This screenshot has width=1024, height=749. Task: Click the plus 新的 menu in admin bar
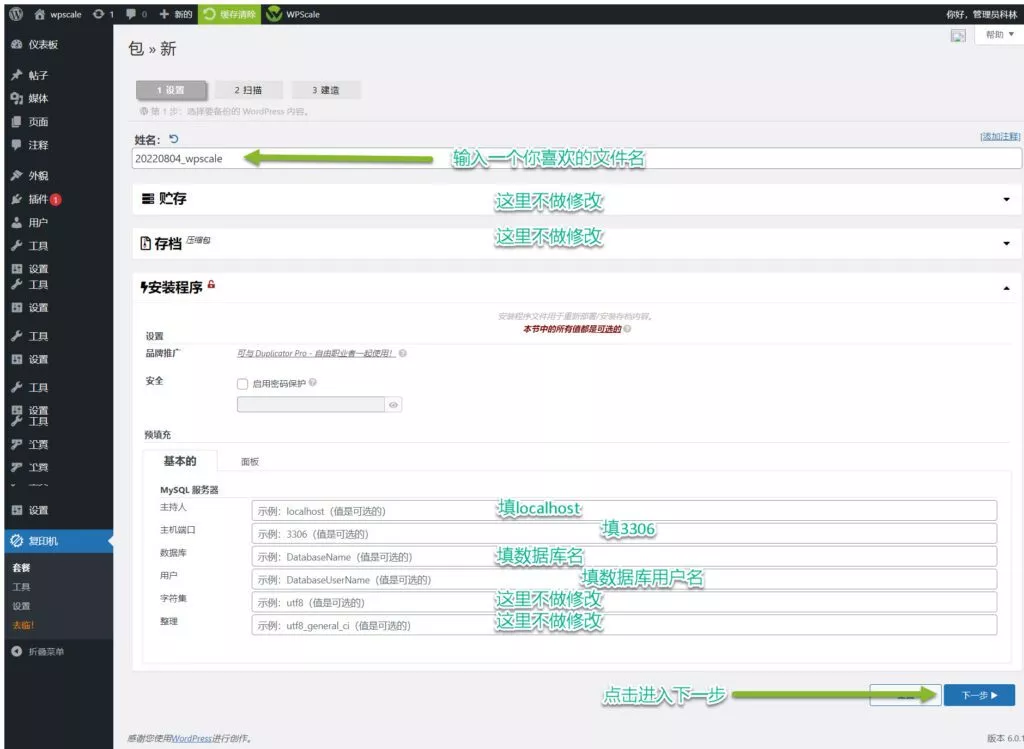pyautogui.click(x=176, y=14)
